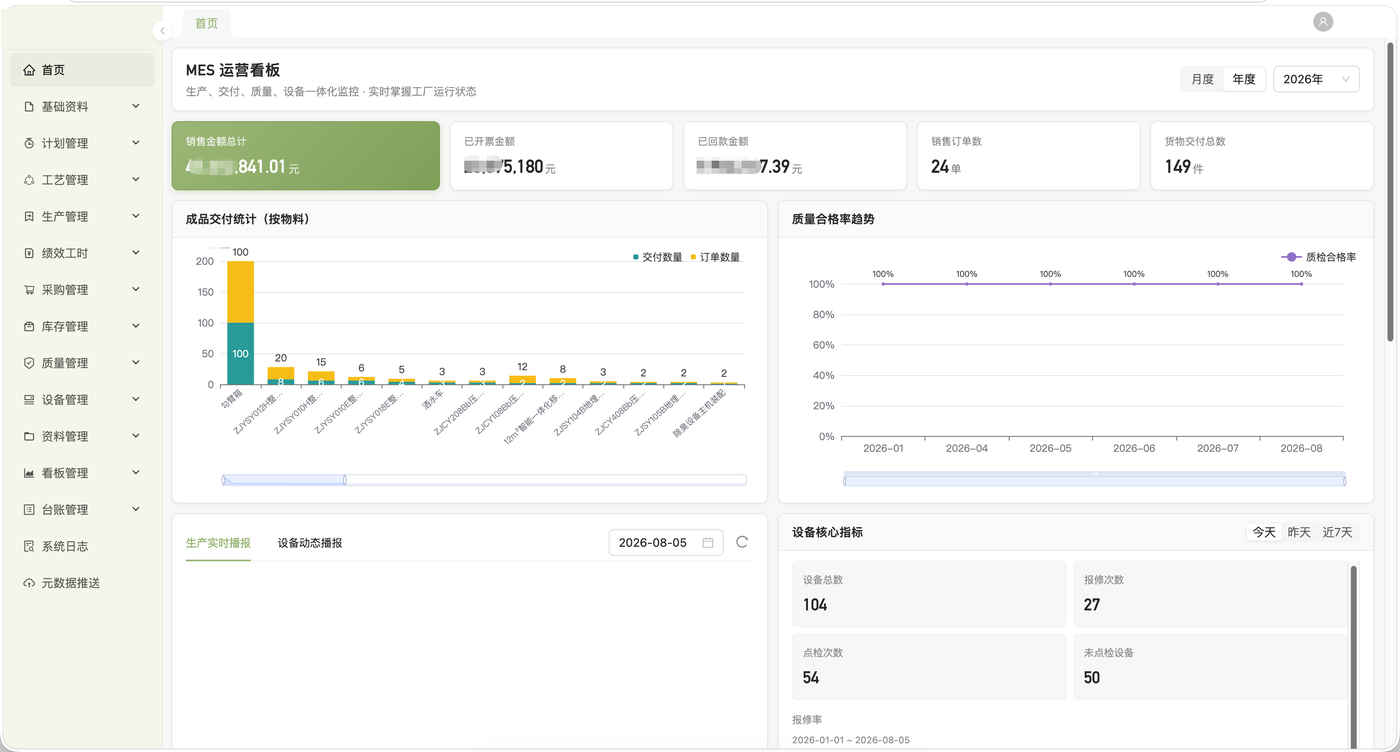This screenshot has width=1400, height=752.
Task: Click the 基础资料 file icon
Action: (x=29, y=107)
